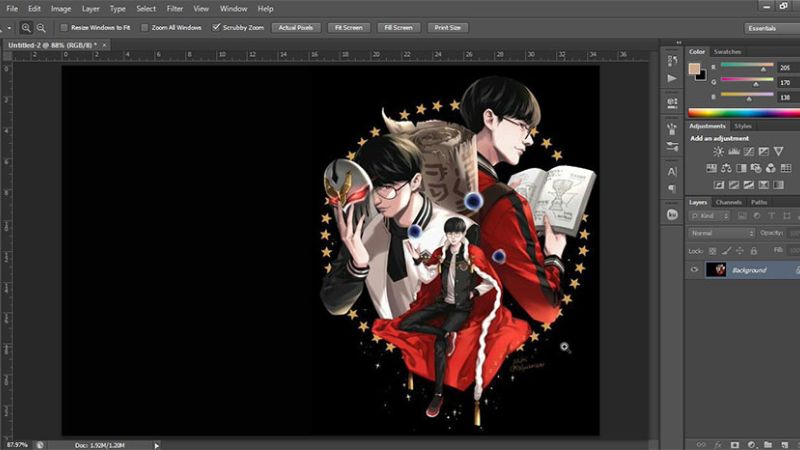This screenshot has width=800, height=450.
Task: Add a Posterize adjustment
Action: tap(734, 185)
